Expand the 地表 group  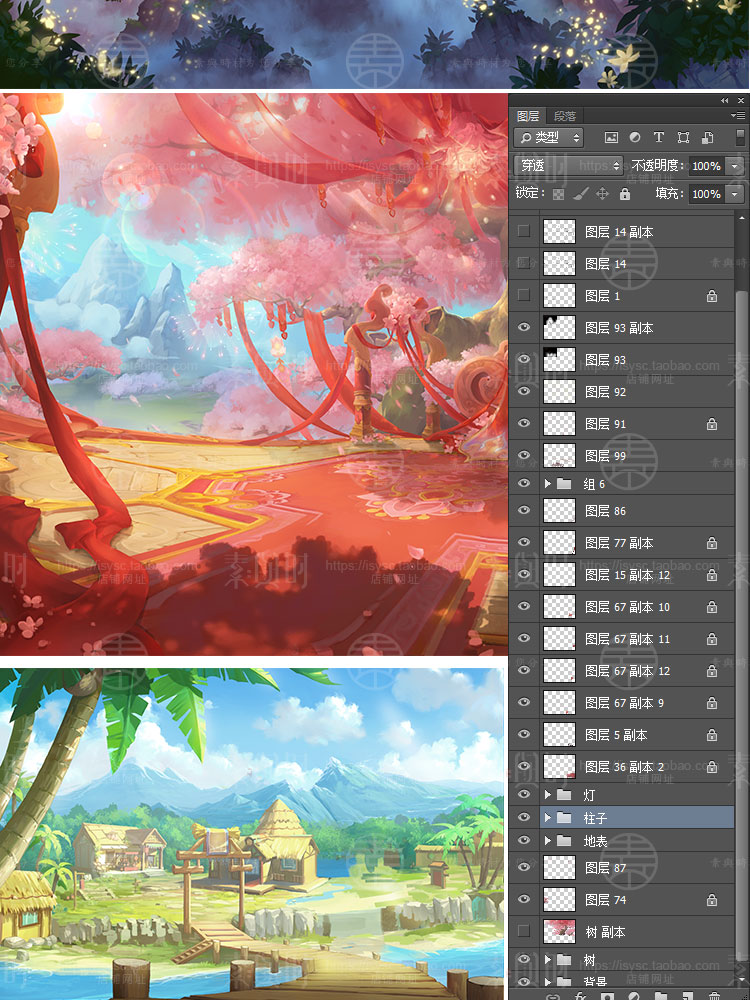tap(547, 841)
